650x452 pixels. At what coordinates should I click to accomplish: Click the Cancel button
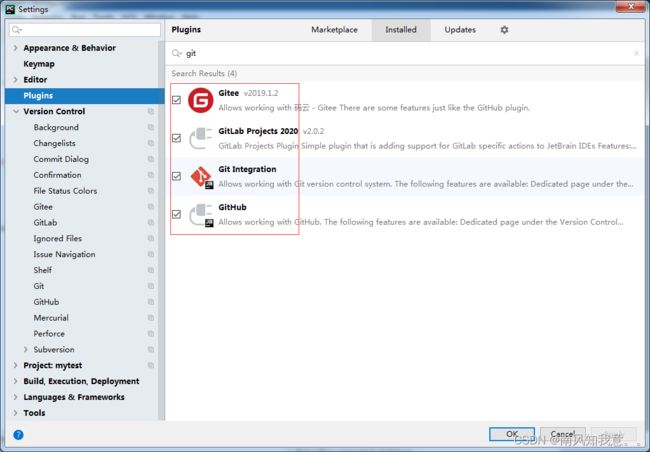pos(563,434)
